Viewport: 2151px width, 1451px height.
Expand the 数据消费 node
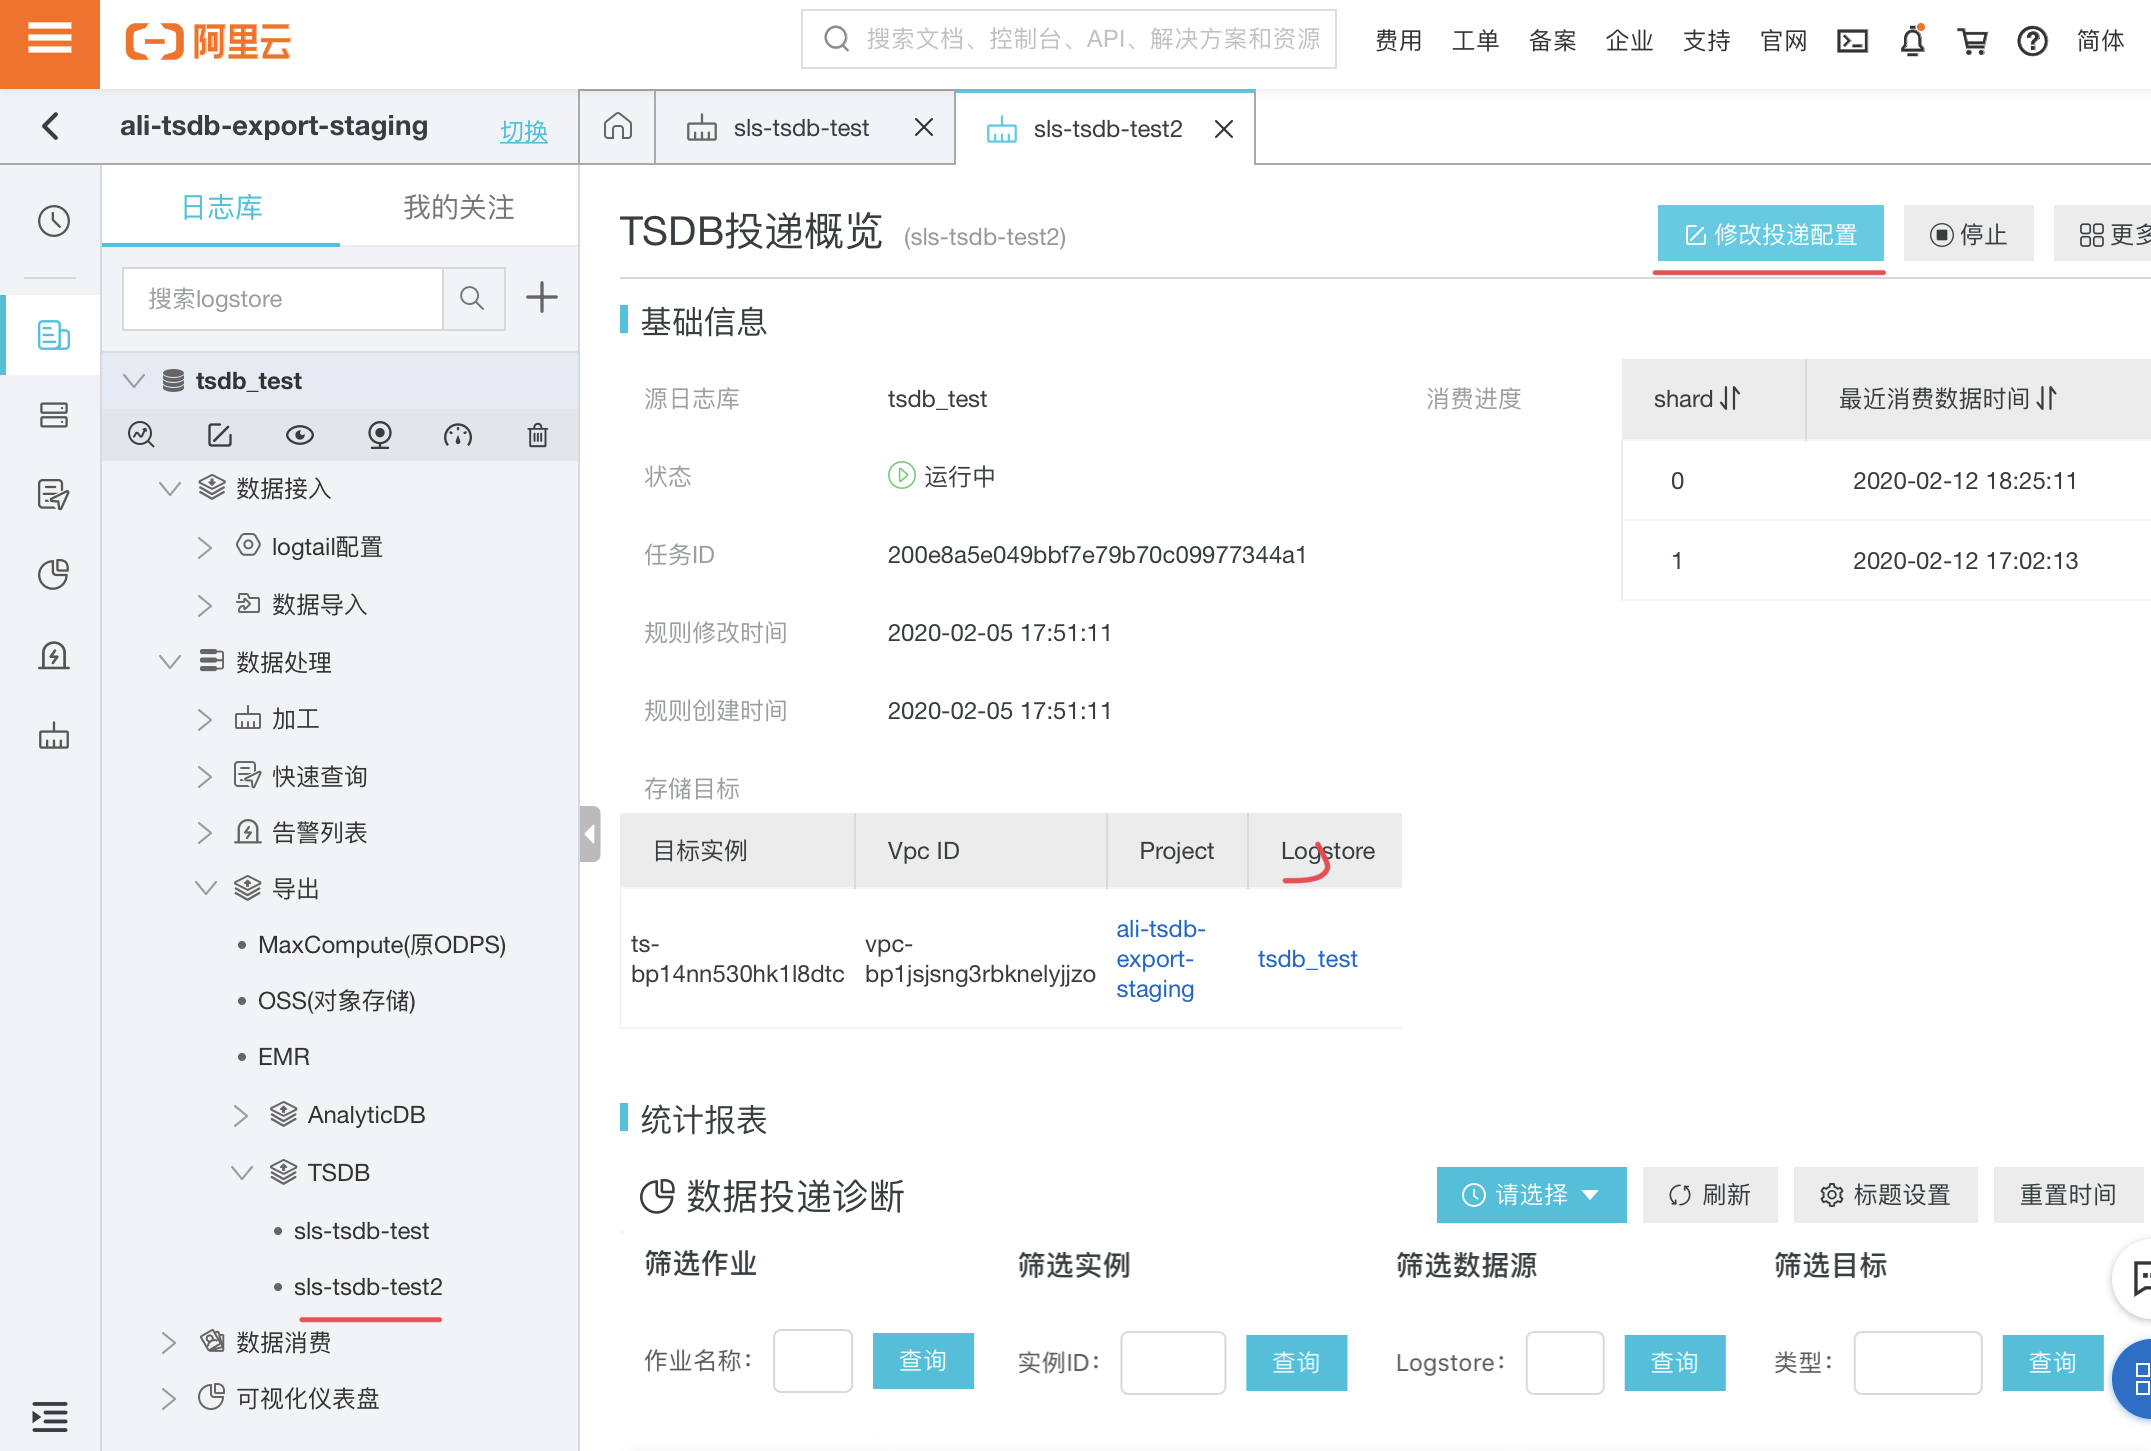[x=169, y=1343]
